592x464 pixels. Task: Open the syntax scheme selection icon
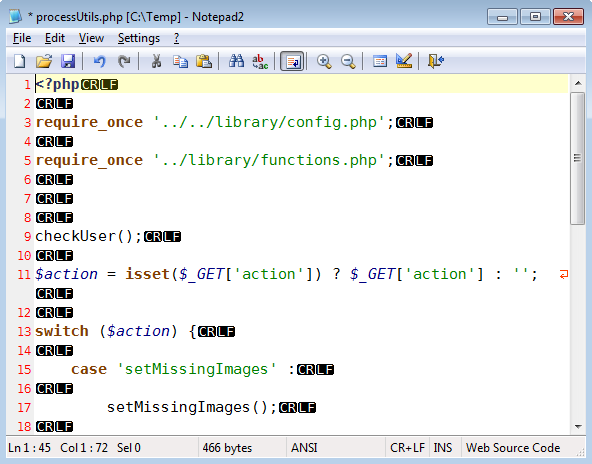tap(380, 61)
